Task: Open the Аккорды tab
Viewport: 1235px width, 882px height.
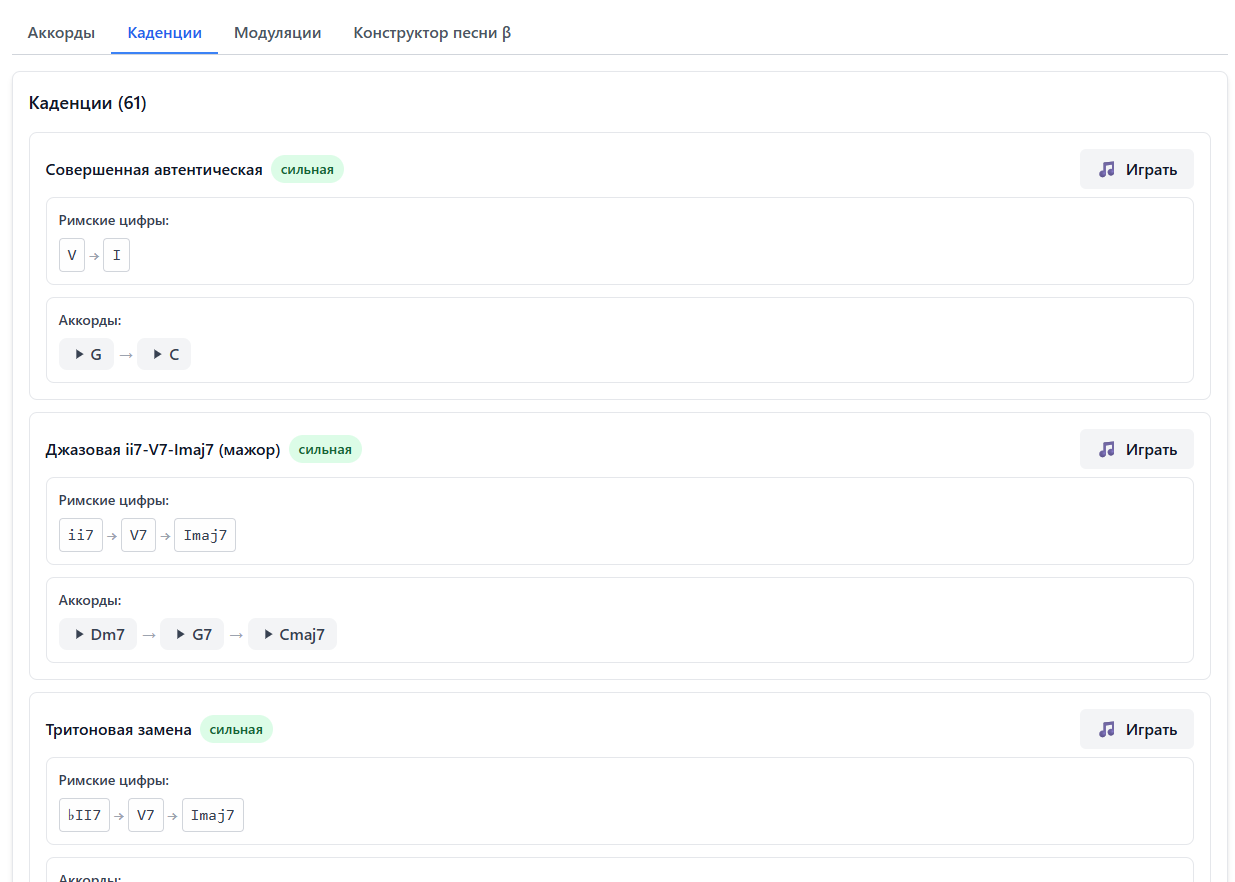Action: pos(61,33)
